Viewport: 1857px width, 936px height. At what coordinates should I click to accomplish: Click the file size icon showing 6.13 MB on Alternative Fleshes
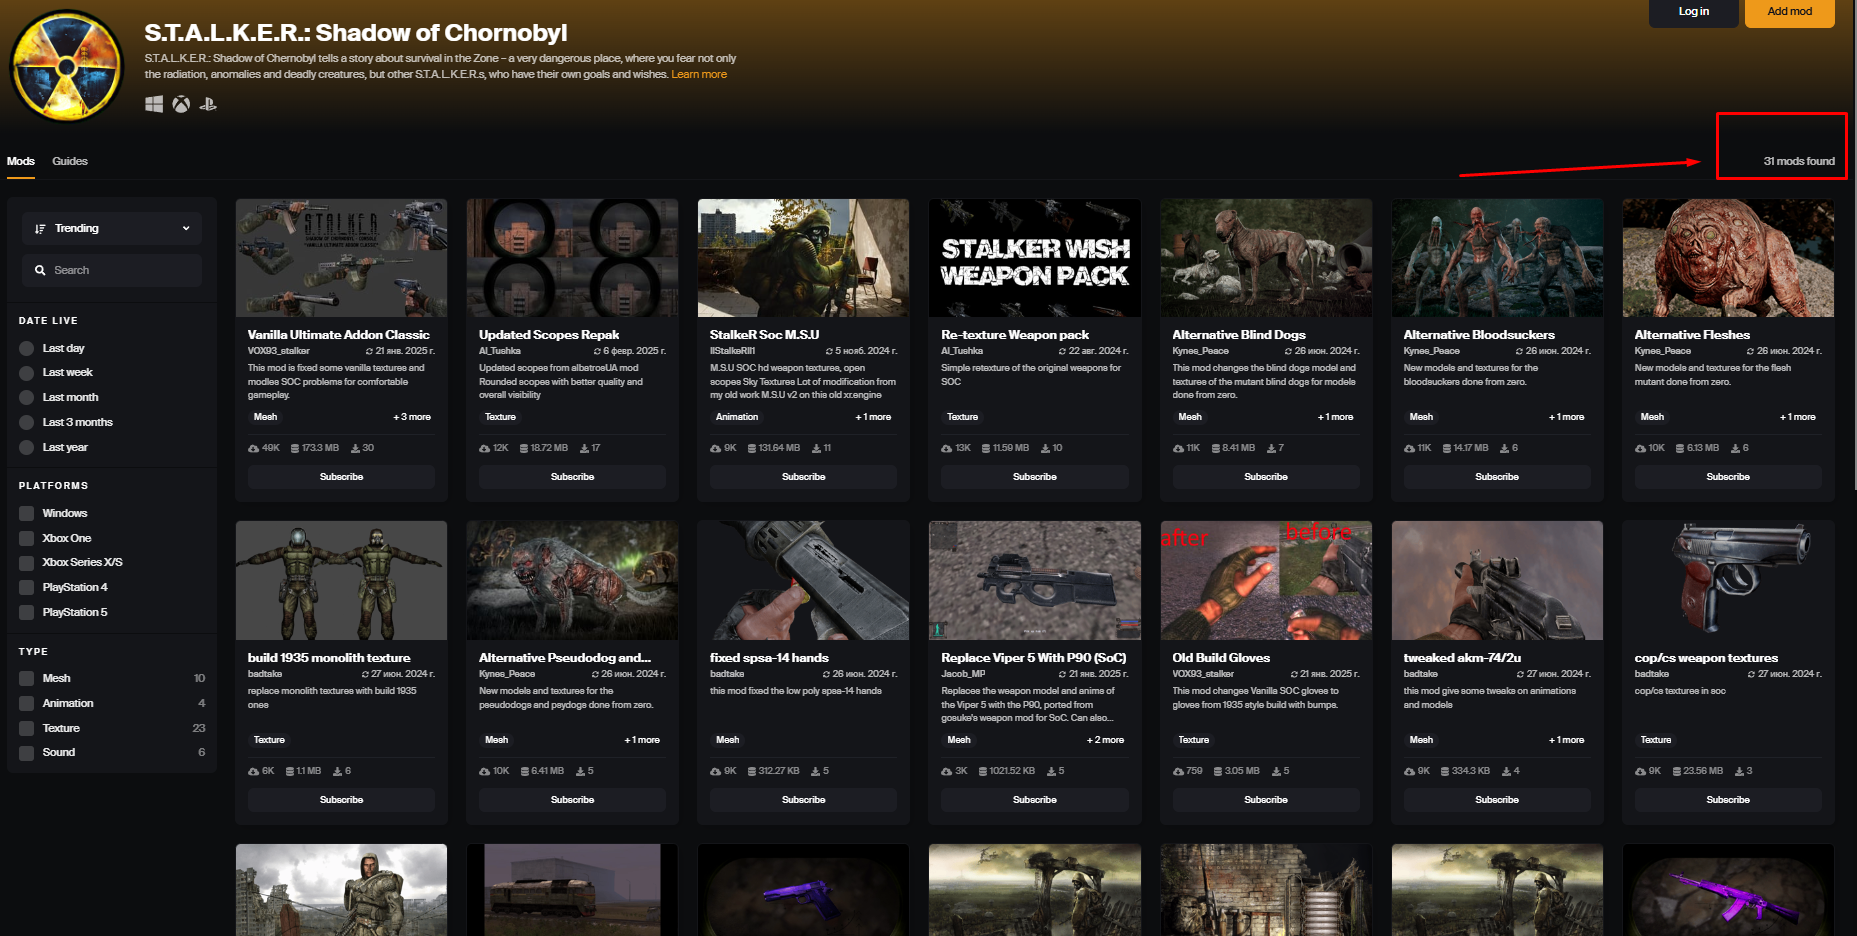(1680, 448)
